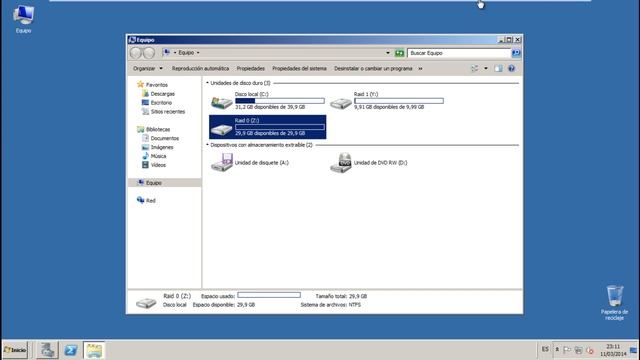Open the Inicio start button
640x360 pixels.
15,350
